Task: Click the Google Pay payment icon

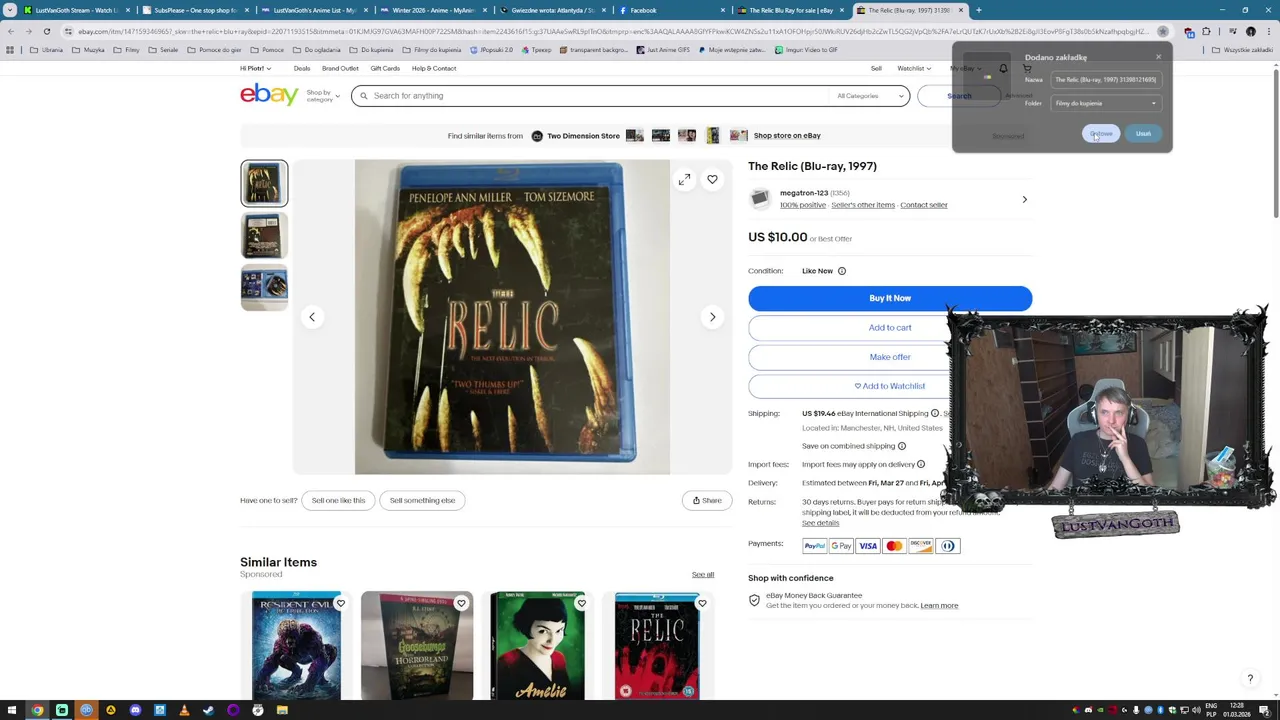Action: point(841,546)
